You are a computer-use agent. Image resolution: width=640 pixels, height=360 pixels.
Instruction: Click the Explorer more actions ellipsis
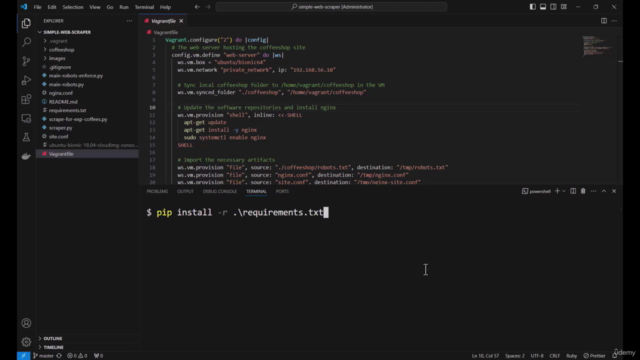click(x=129, y=21)
